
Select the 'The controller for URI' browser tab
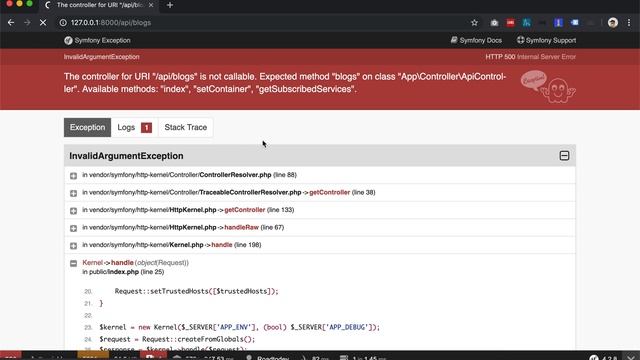(100, 5)
